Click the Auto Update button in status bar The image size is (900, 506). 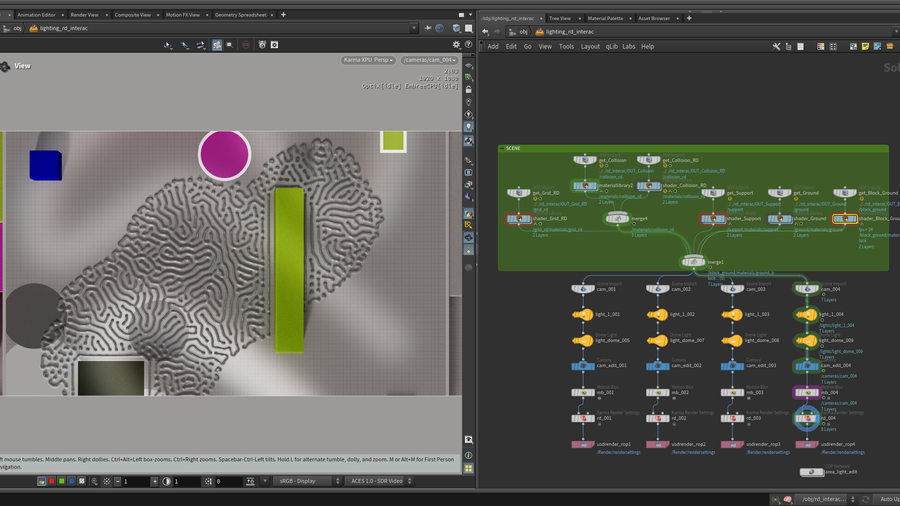[x=888, y=499]
